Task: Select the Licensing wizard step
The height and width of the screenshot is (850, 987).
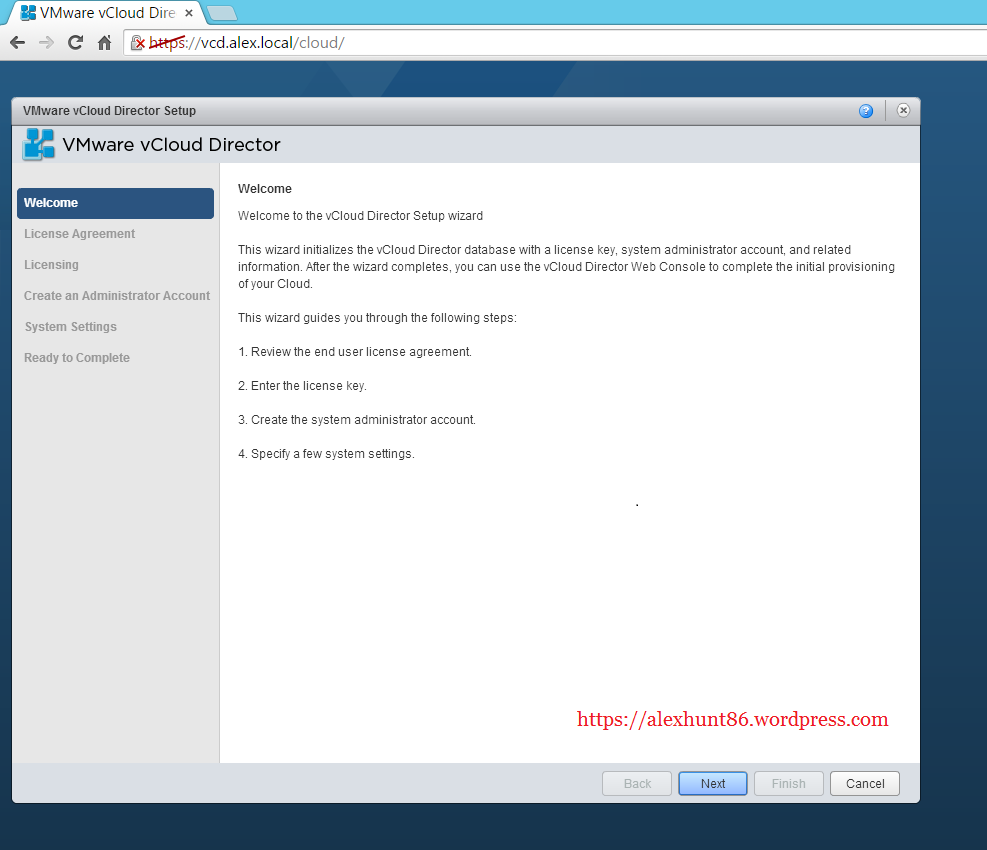Action: [51, 264]
